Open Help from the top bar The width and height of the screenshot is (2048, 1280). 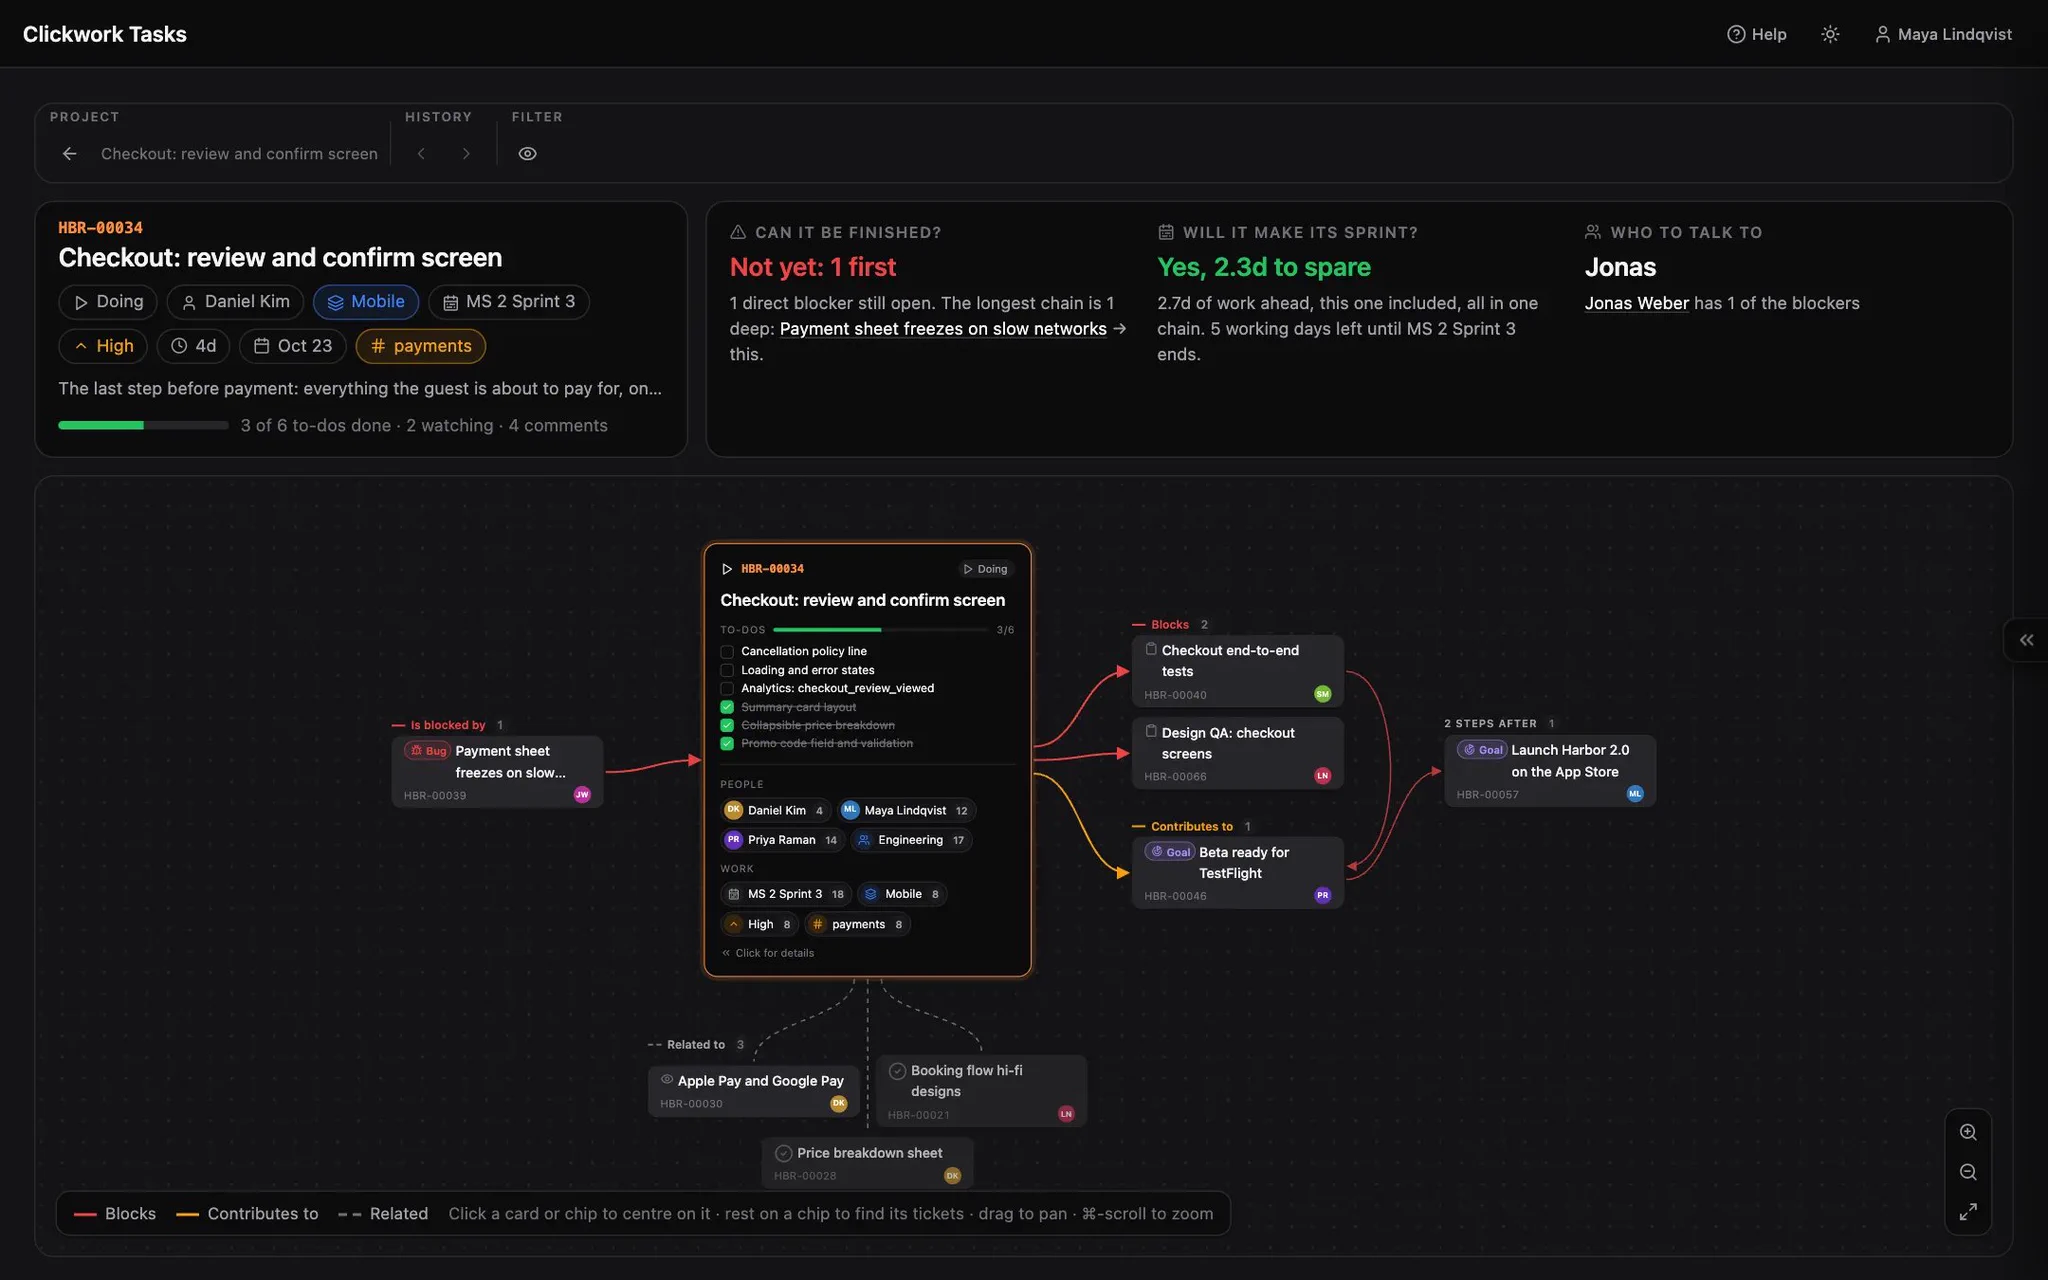1757,34
